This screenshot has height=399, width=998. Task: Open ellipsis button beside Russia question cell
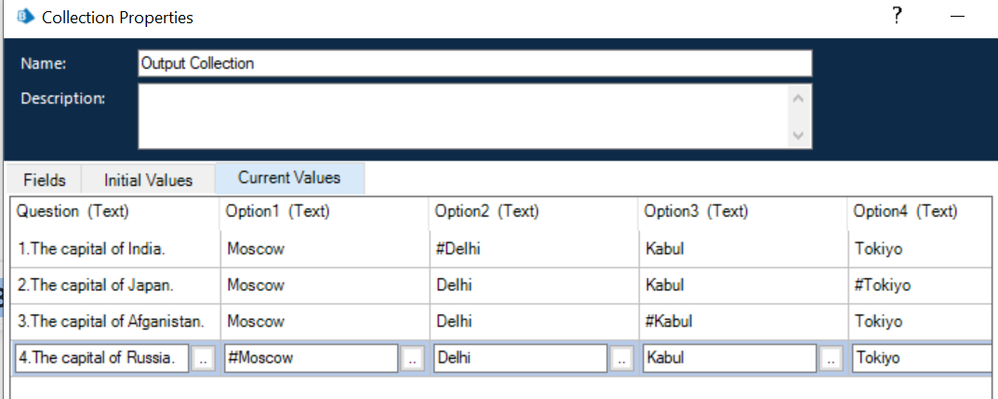[204, 359]
